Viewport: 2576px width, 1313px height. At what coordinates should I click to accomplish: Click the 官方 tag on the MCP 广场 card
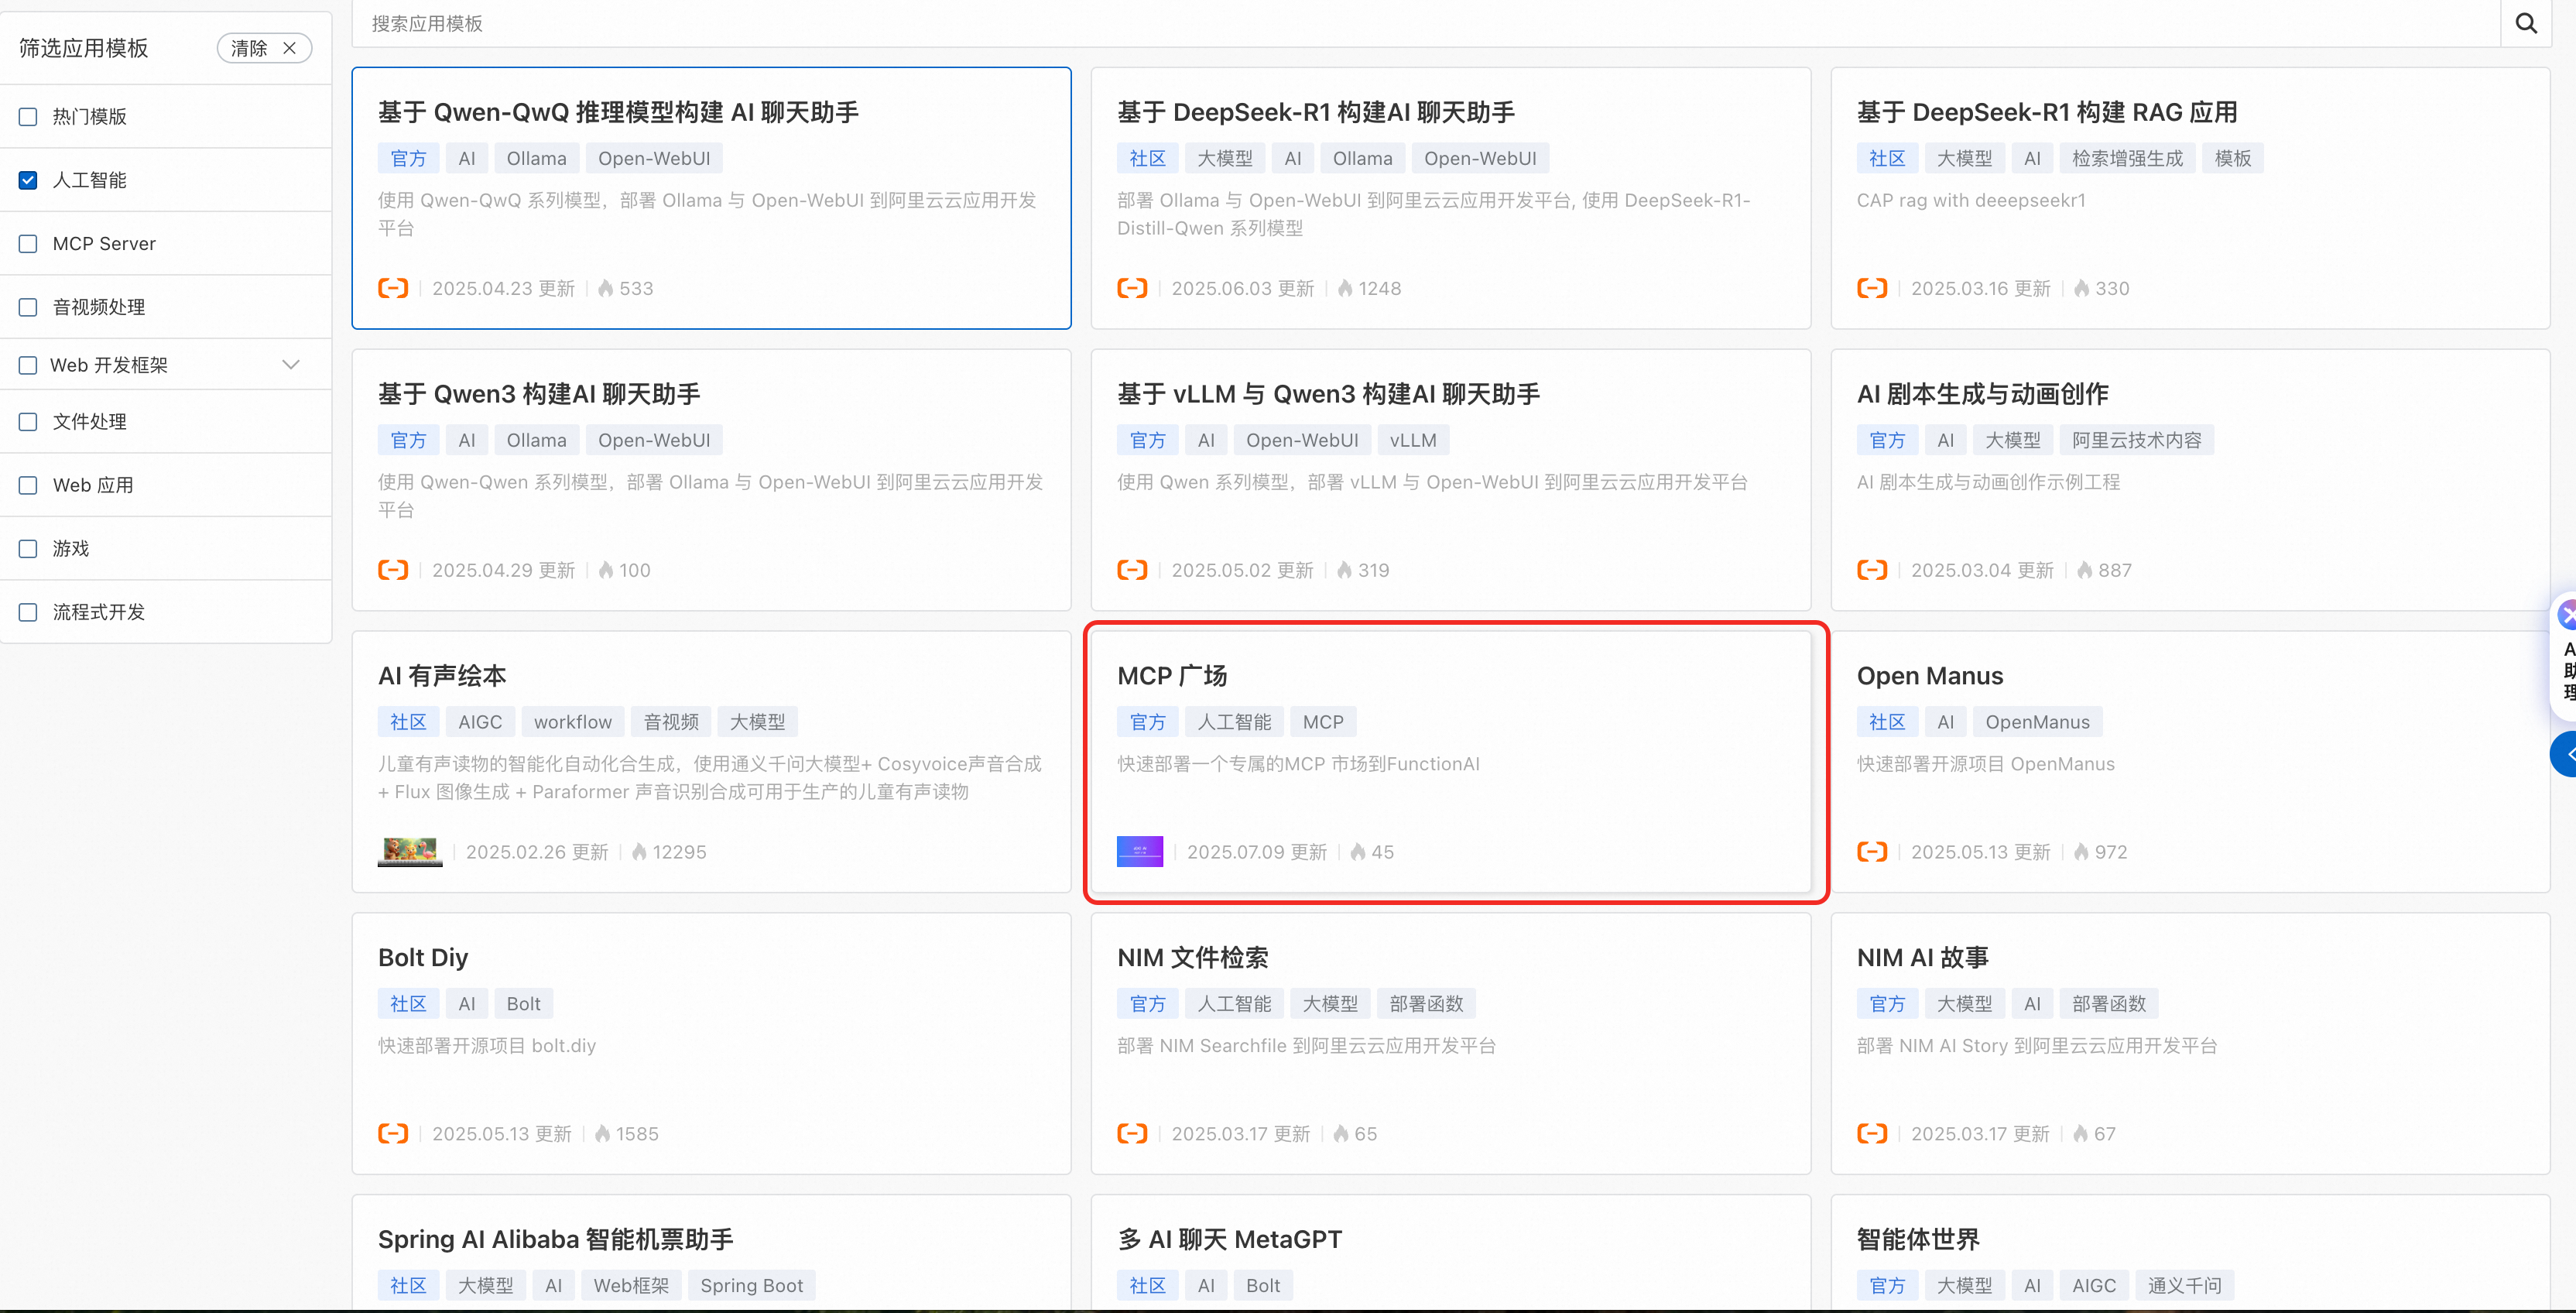point(1147,722)
